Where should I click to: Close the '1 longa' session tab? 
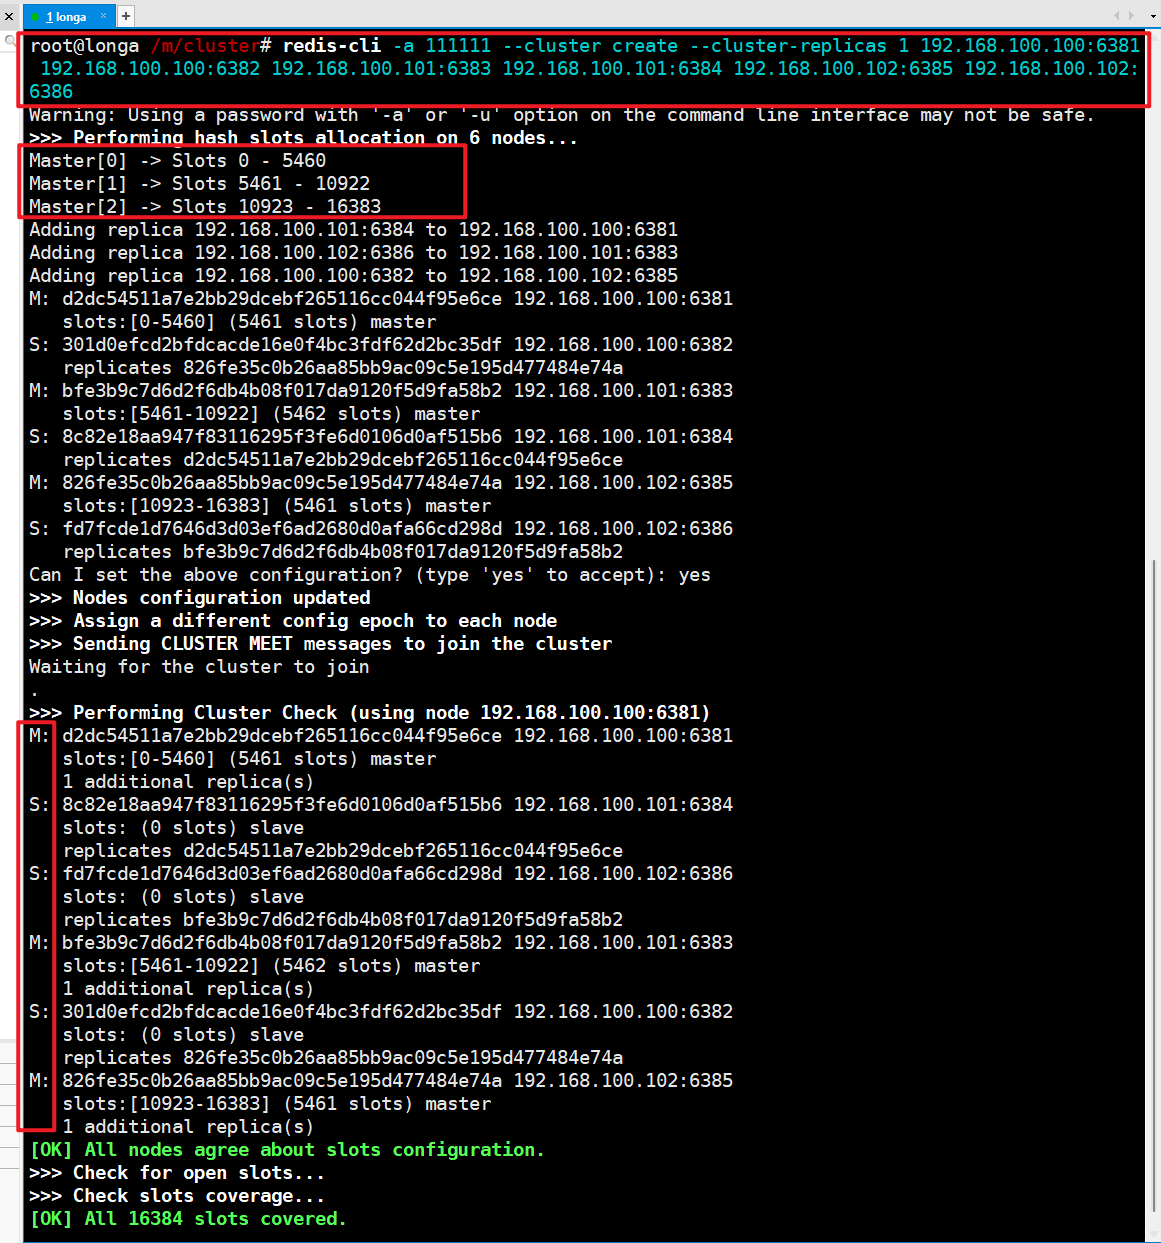[103, 16]
